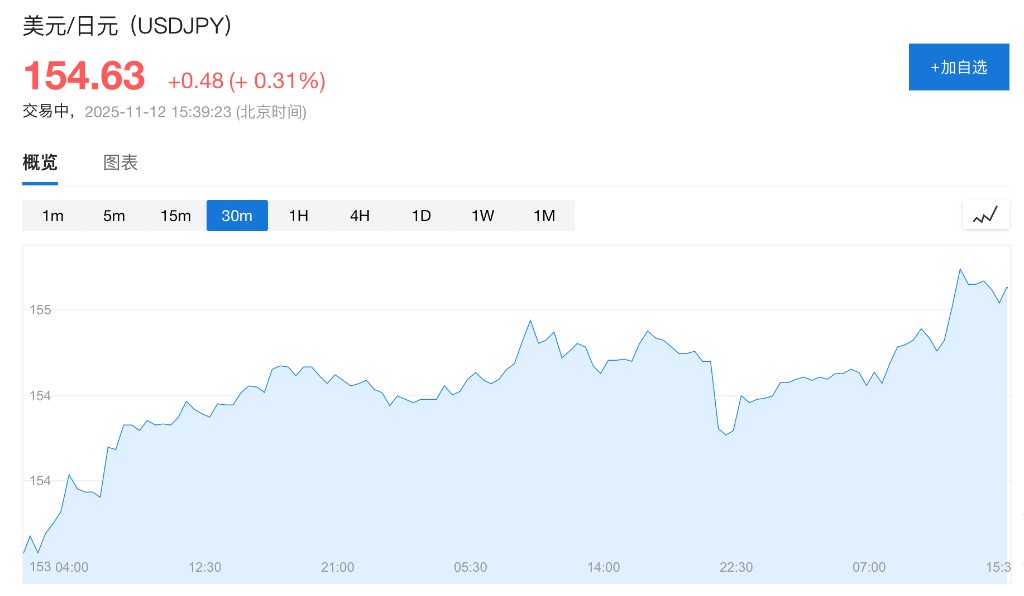1024x596 pixels.
Task: Switch to the 图表 tab
Action: pyautogui.click(x=121, y=163)
